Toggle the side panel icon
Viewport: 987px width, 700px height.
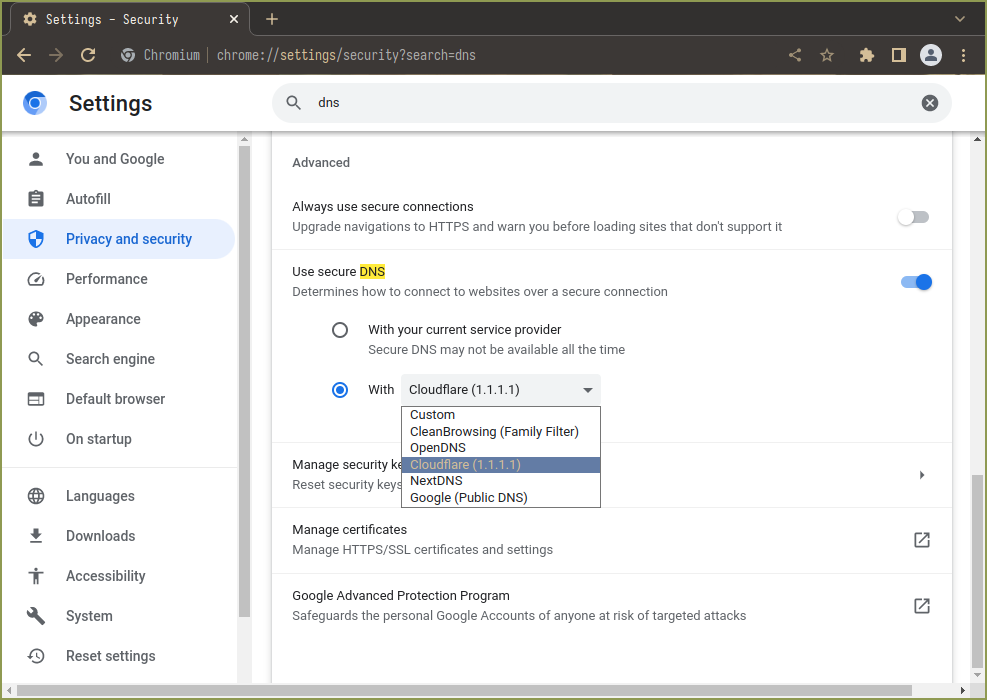click(x=899, y=55)
